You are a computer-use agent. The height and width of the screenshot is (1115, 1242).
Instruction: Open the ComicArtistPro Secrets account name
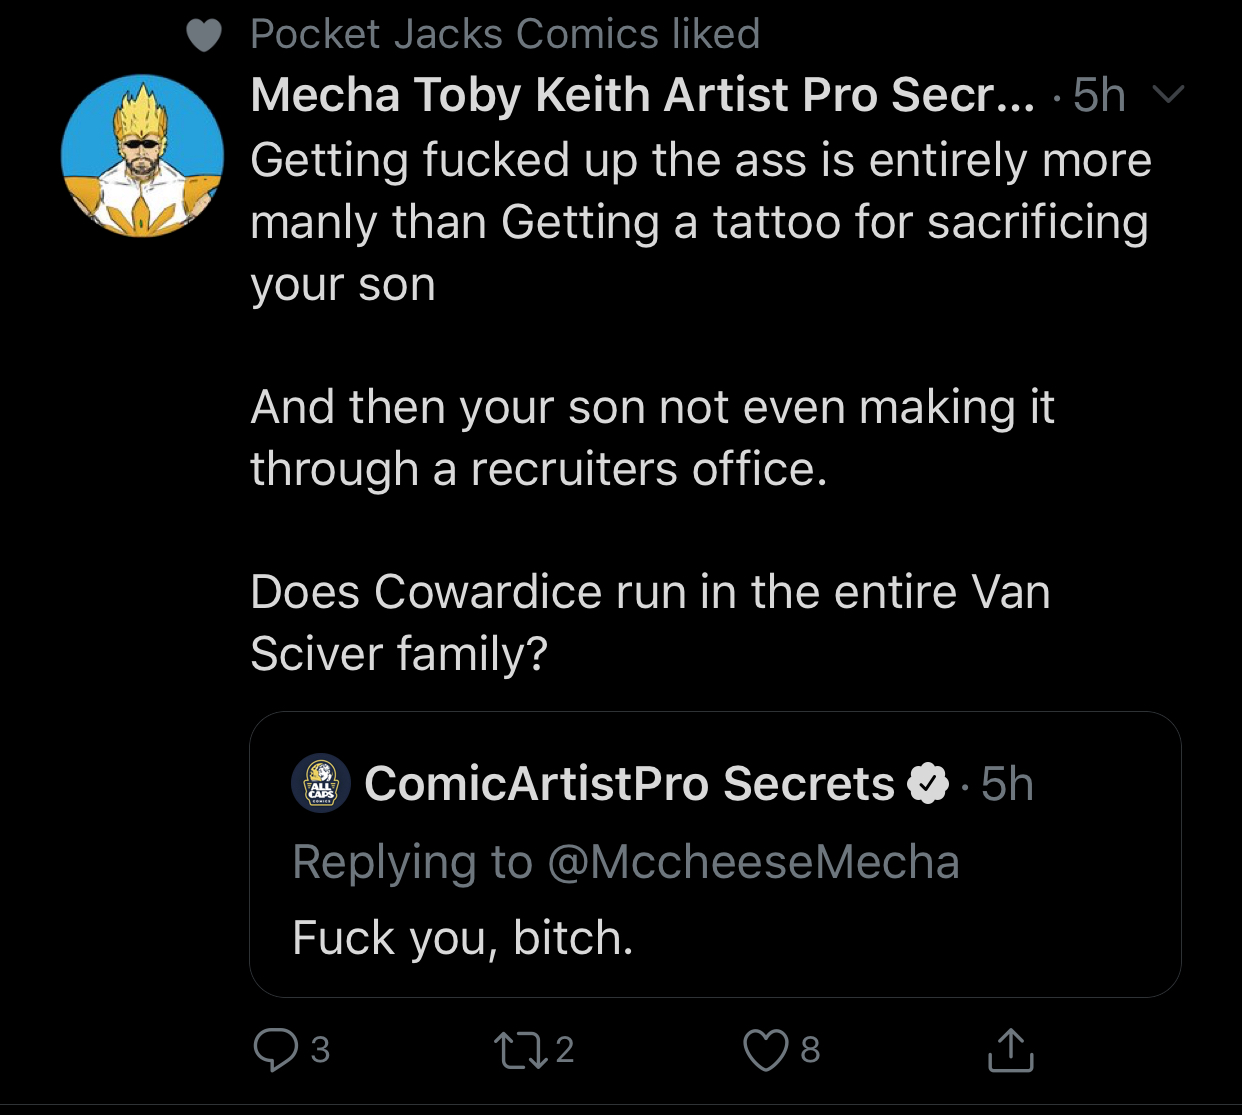click(629, 783)
